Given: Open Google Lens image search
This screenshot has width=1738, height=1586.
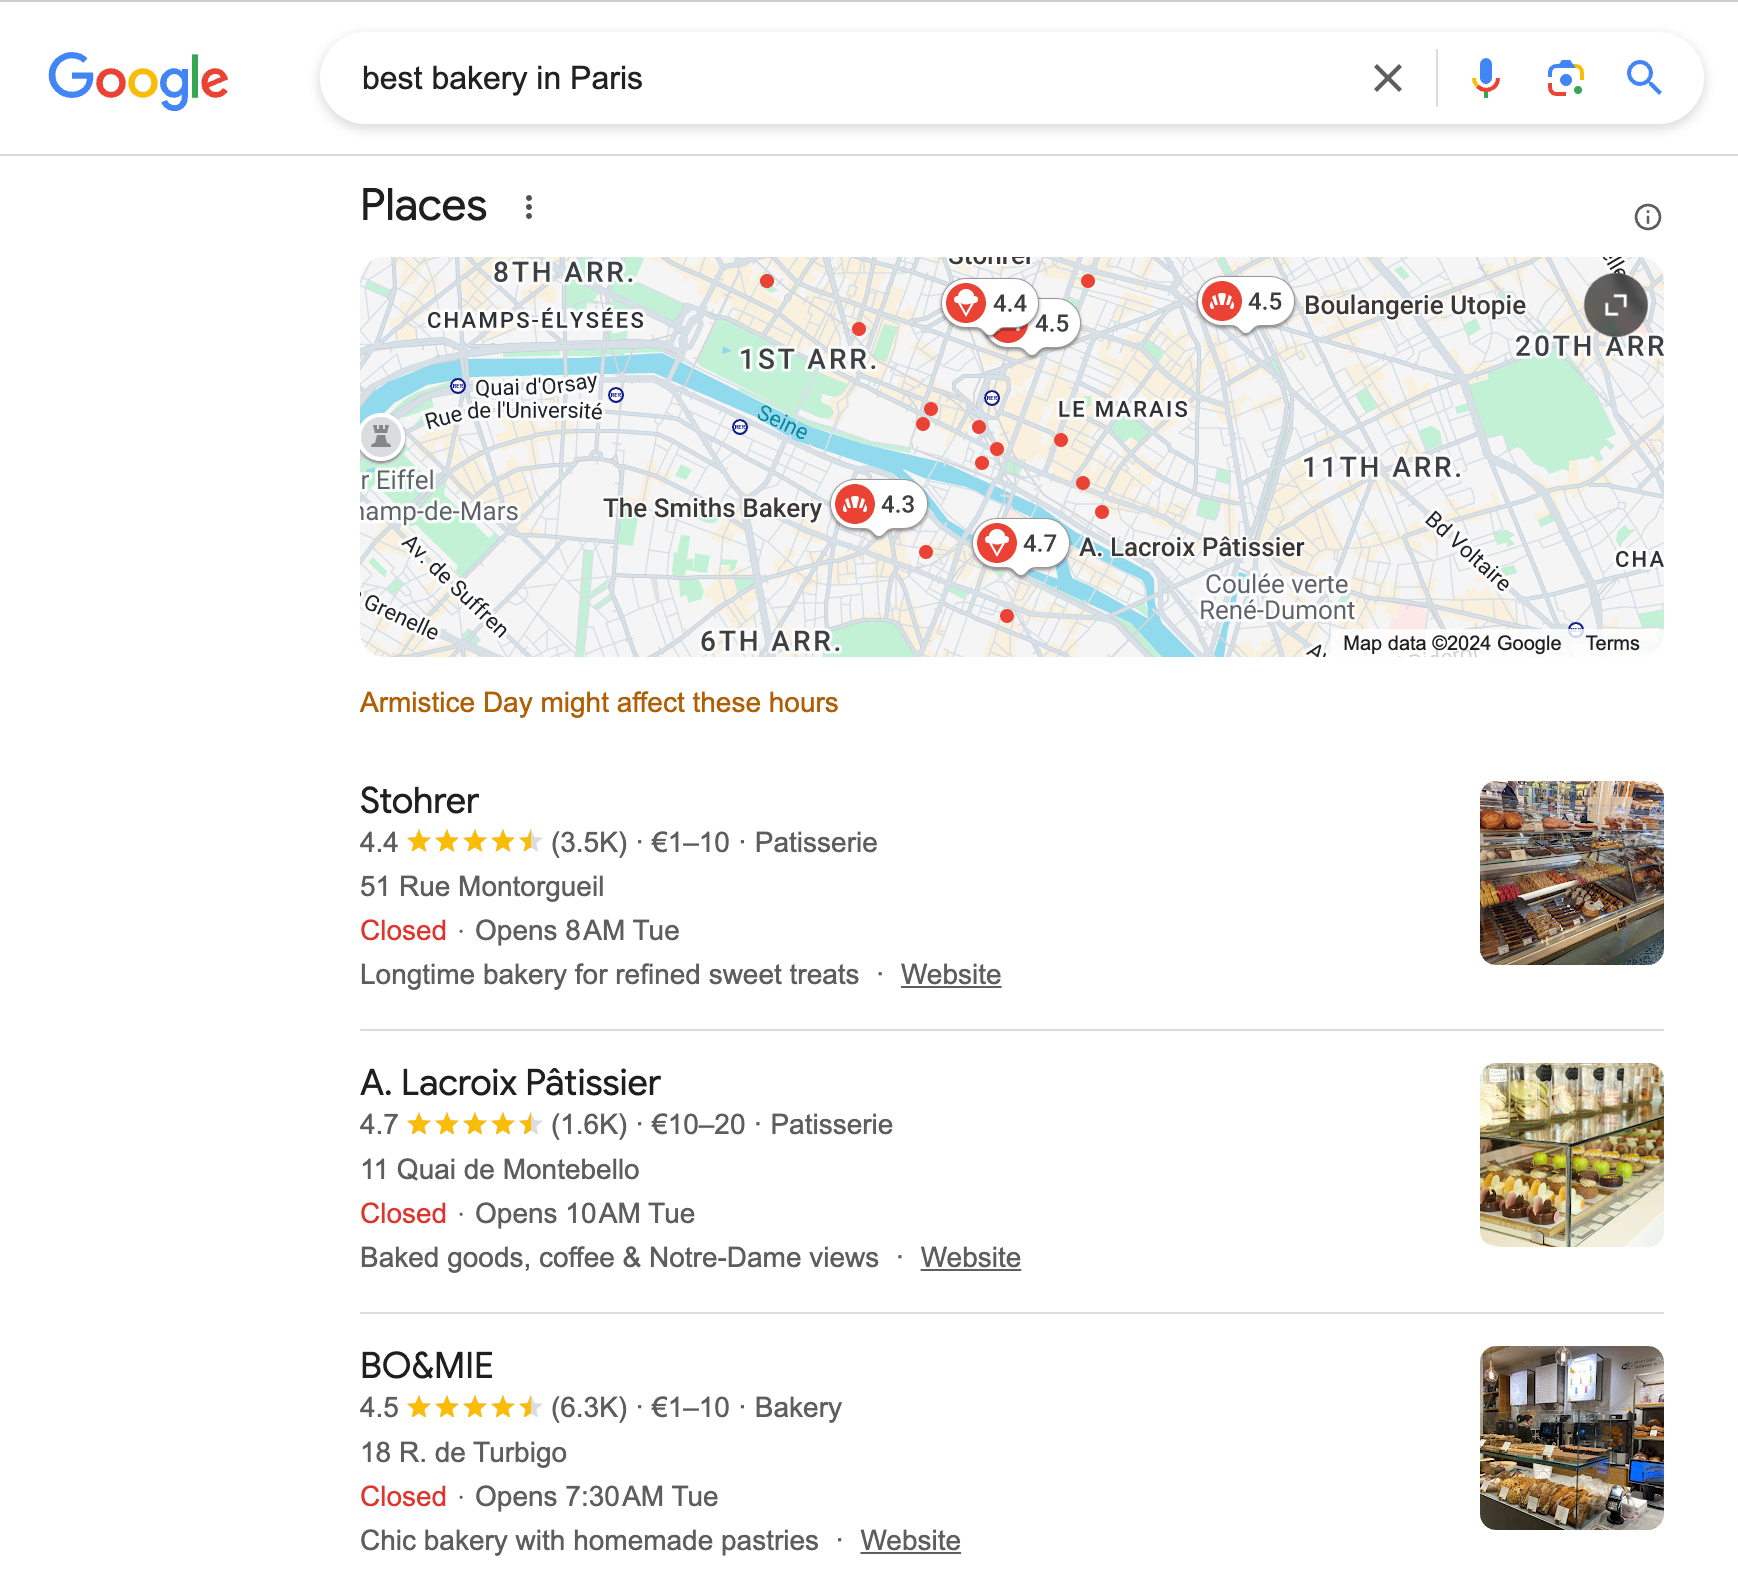Looking at the screenshot, I should point(1565,78).
